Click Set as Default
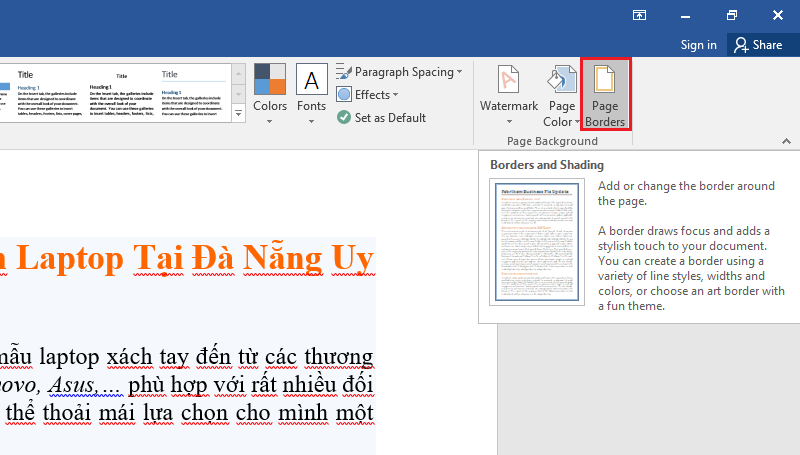The width and height of the screenshot is (800, 455). (381, 118)
